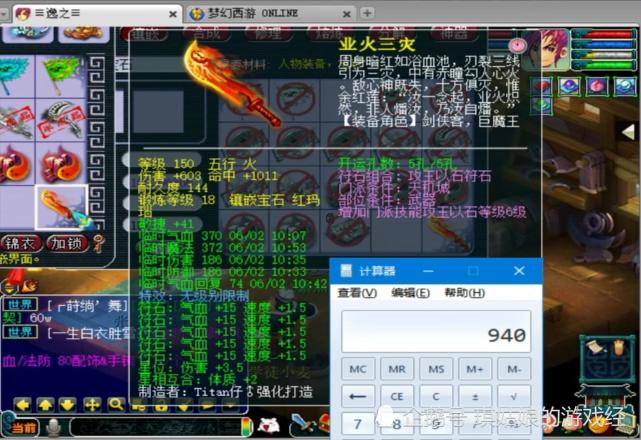Image resolution: width=641 pixels, height=440 pixels.
Task: Open the character portrait panel
Action: pos(548,50)
